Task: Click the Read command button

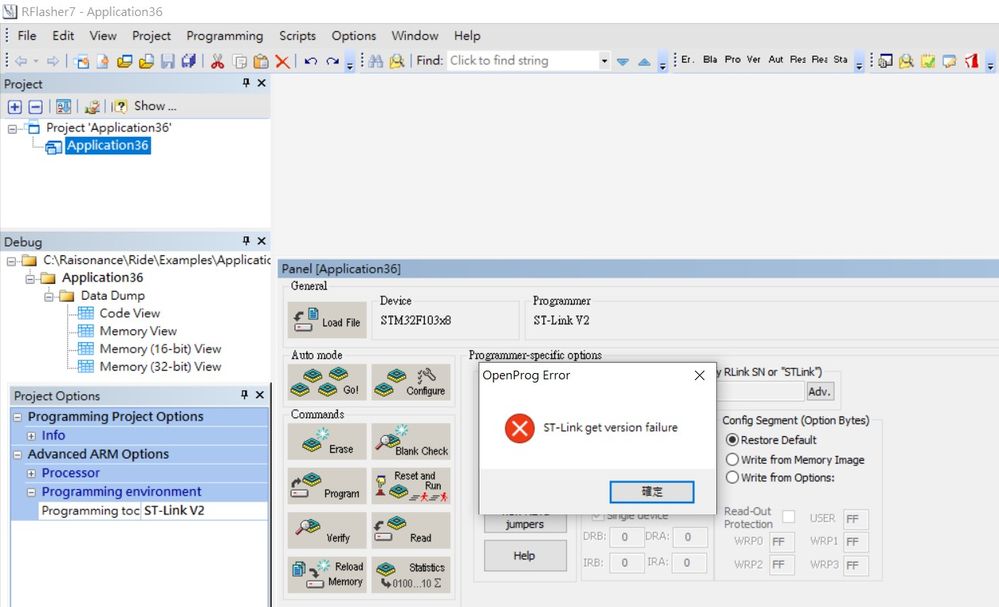Action: click(411, 531)
